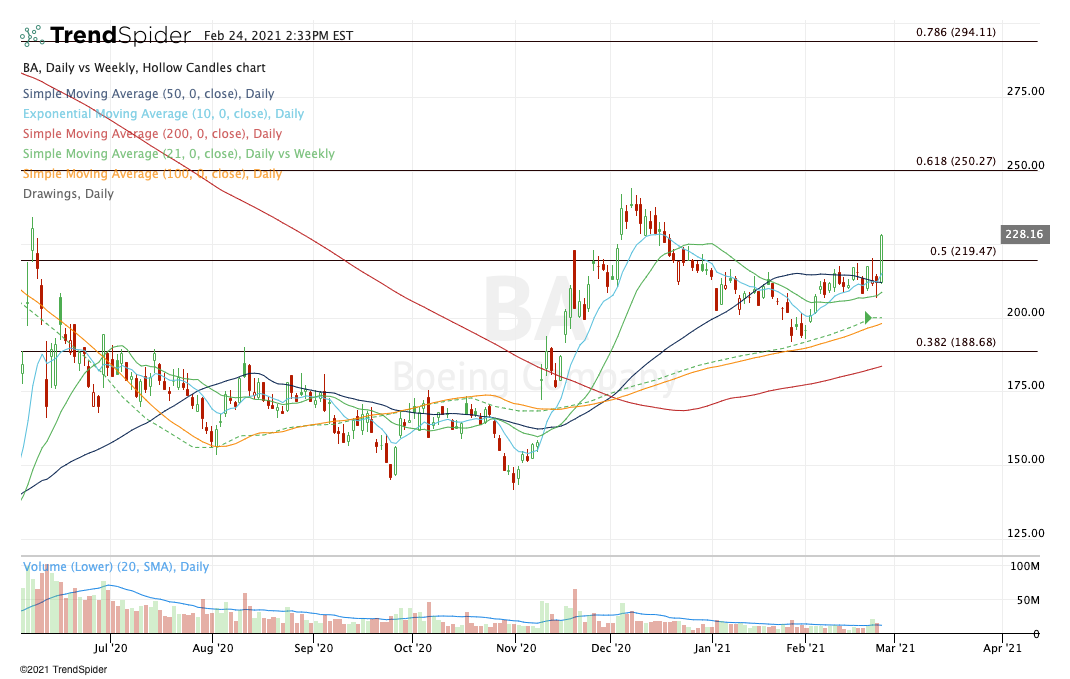Select the Simple Moving Average 50 legend
This screenshot has width=1070, height=679.
pyautogui.click(x=148, y=93)
